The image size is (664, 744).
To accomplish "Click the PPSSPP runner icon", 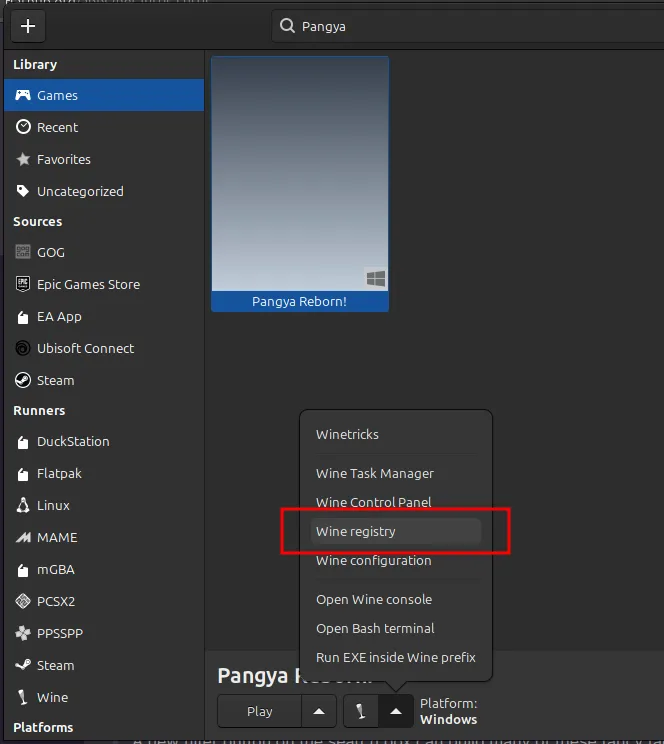I will coord(23,633).
